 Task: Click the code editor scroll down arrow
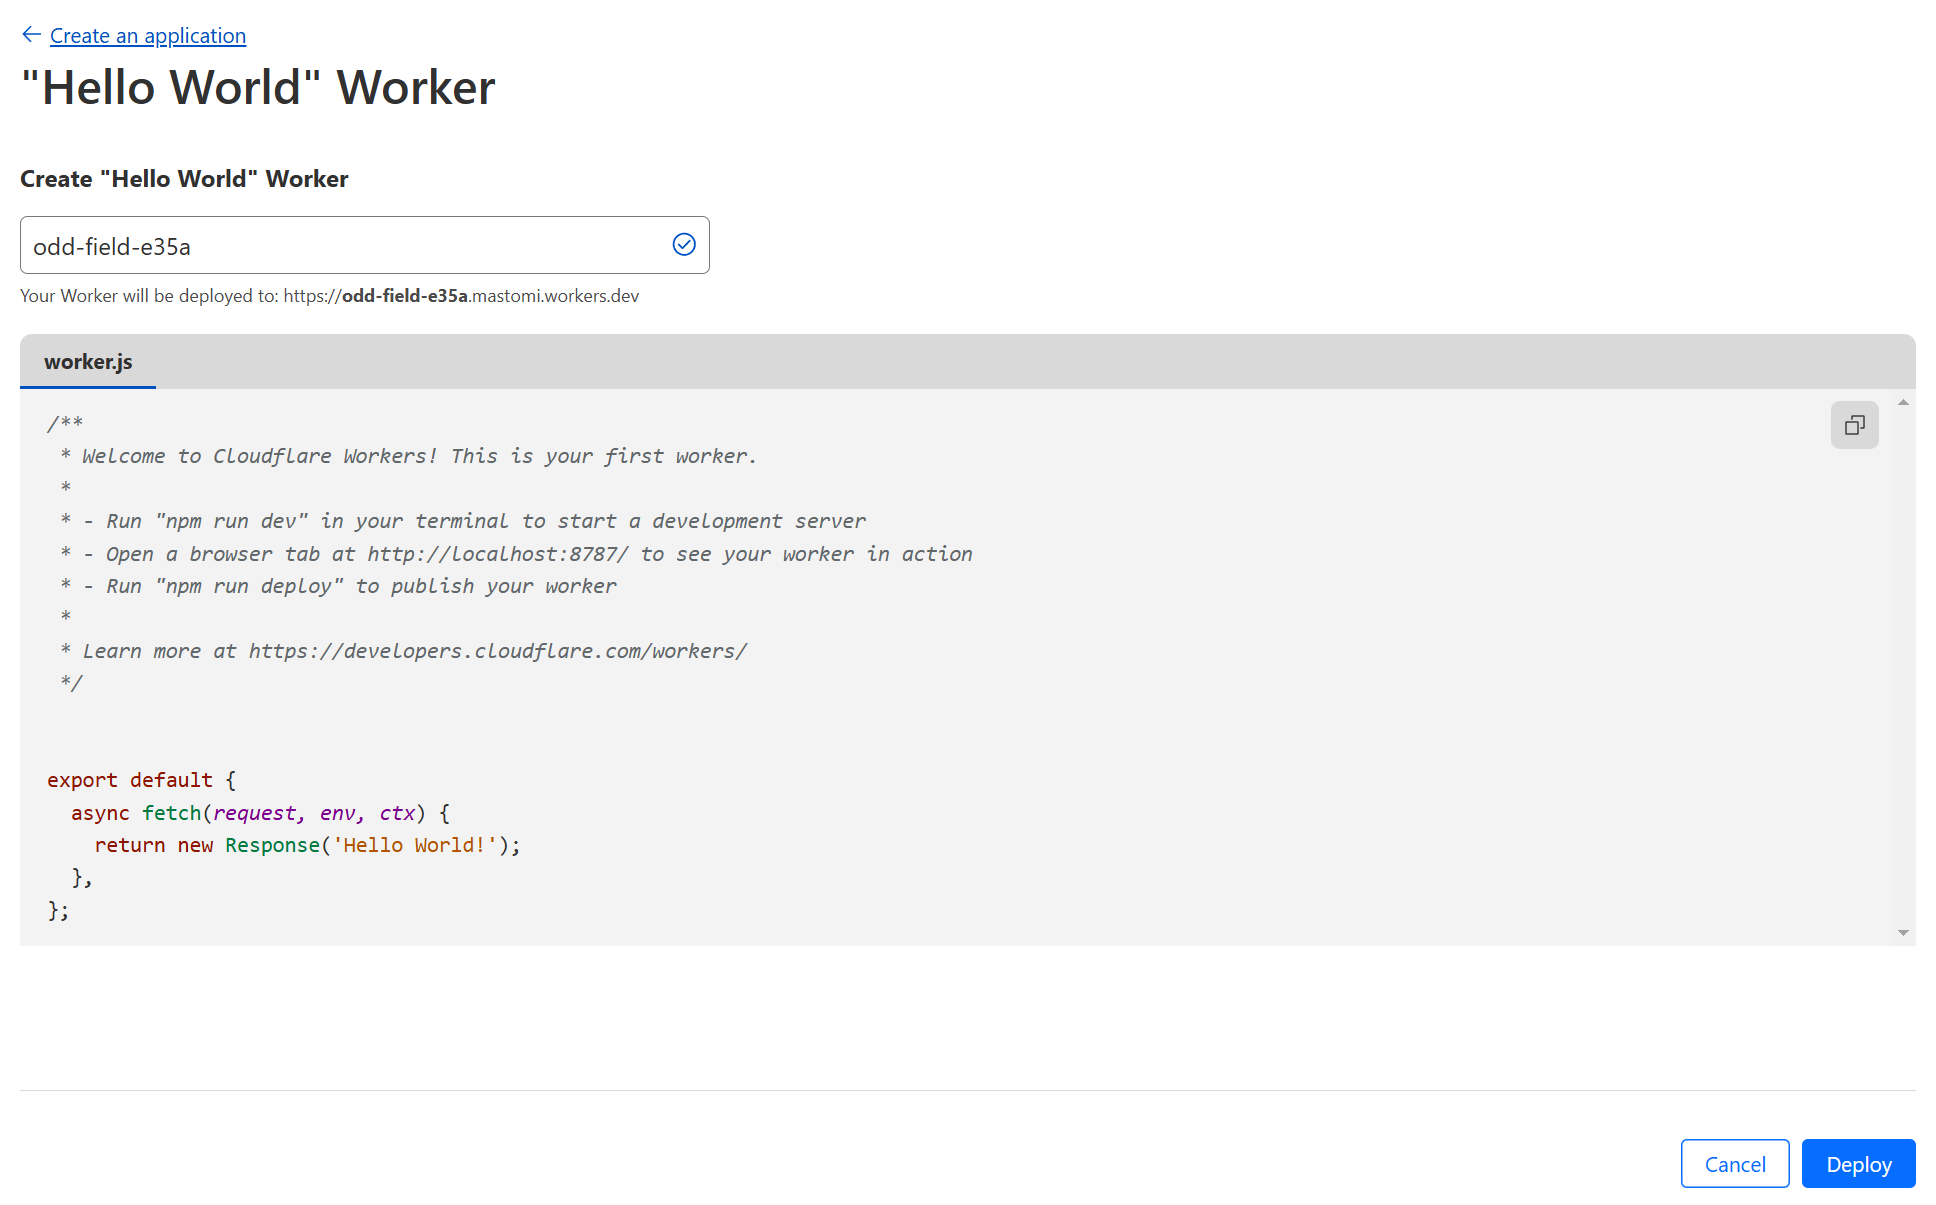pos(1903,932)
